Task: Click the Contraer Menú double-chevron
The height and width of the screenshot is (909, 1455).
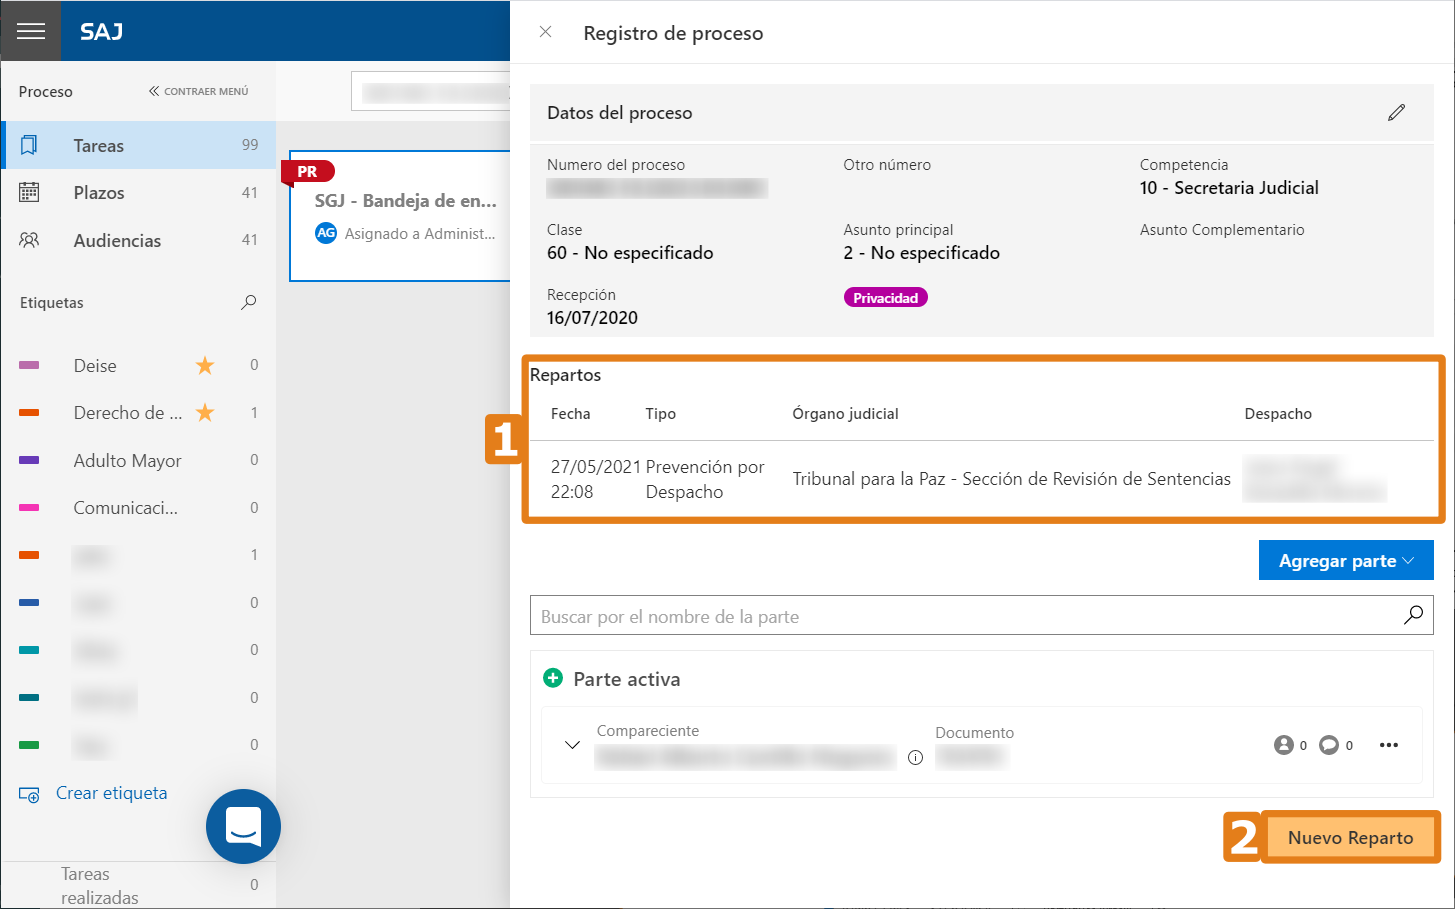Action: (154, 91)
